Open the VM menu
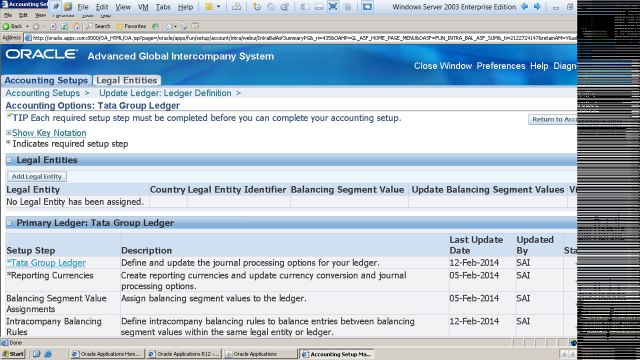 point(143,7)
